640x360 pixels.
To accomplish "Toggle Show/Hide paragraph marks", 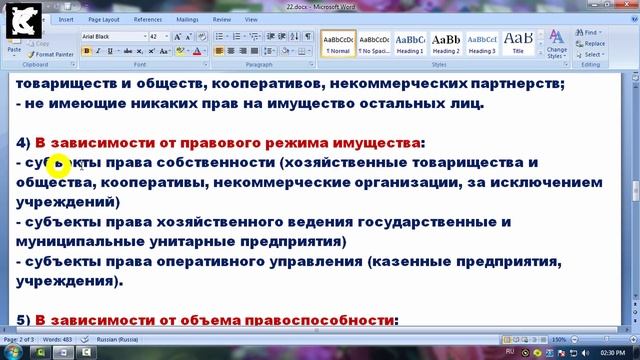I will coord(308,37).
